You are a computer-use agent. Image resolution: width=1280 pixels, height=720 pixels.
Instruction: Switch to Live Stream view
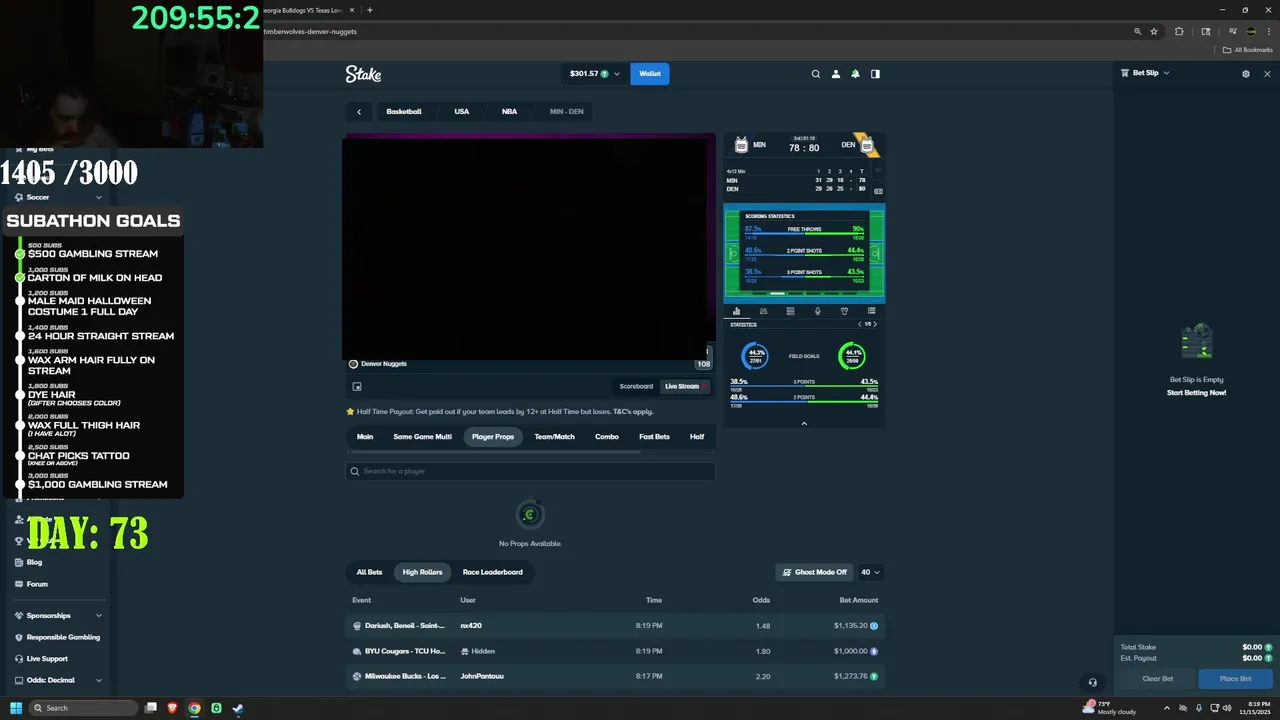click(685, 386)
